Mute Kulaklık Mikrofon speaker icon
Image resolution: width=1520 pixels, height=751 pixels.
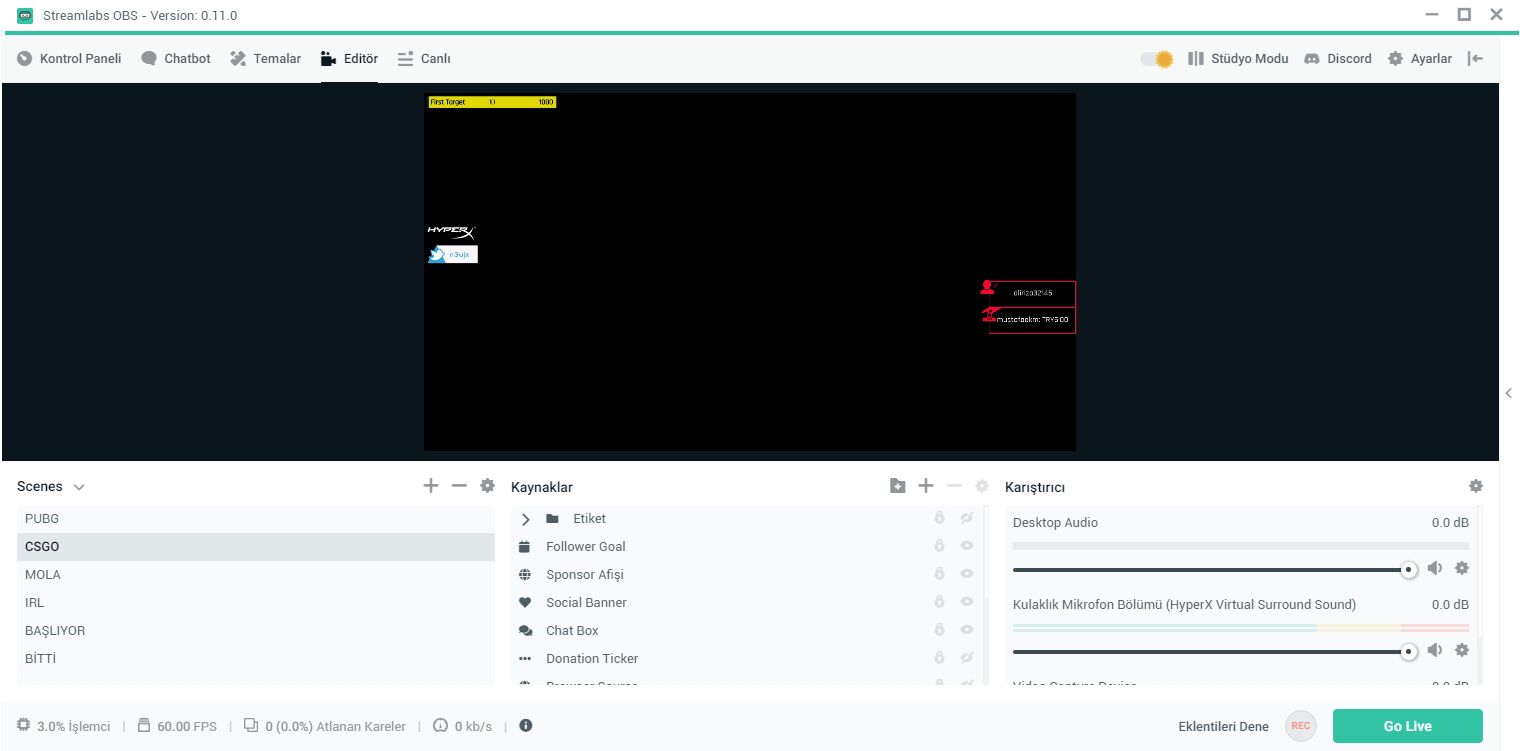[x=1435, y=650]
